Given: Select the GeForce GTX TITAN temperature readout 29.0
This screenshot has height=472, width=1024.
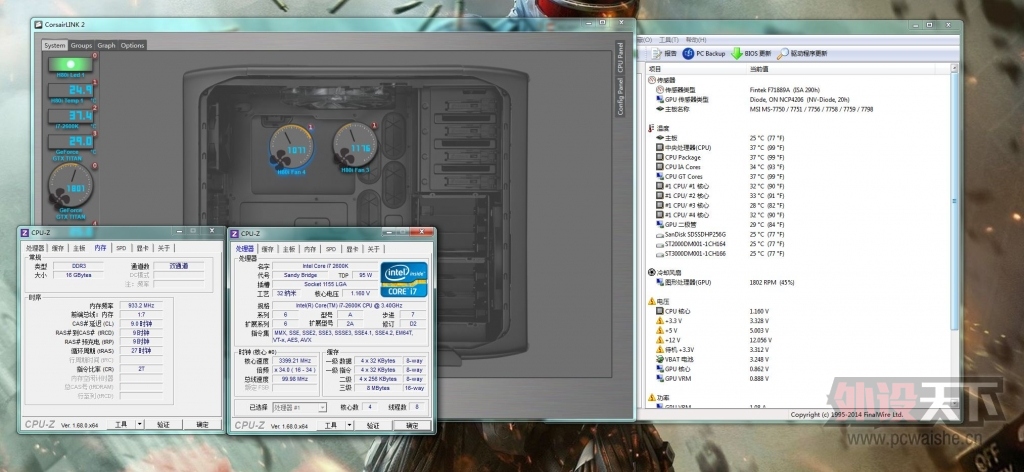Looking at the screenshot, I should [71, 141].
